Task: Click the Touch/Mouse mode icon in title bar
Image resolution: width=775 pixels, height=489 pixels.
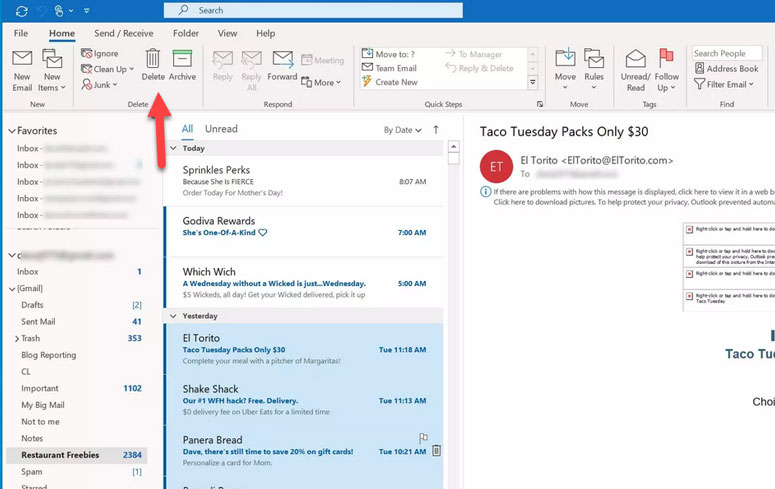Action: tap(59, 10)
